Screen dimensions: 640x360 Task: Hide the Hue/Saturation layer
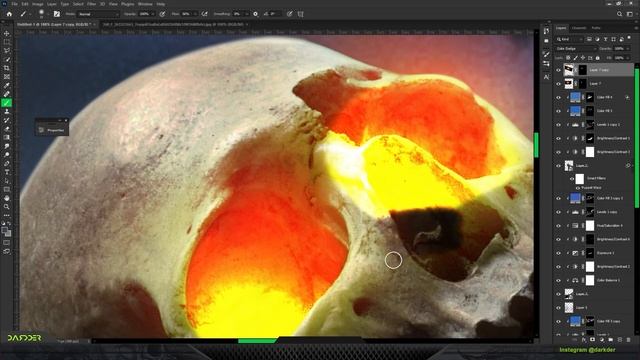coord(558,226)
